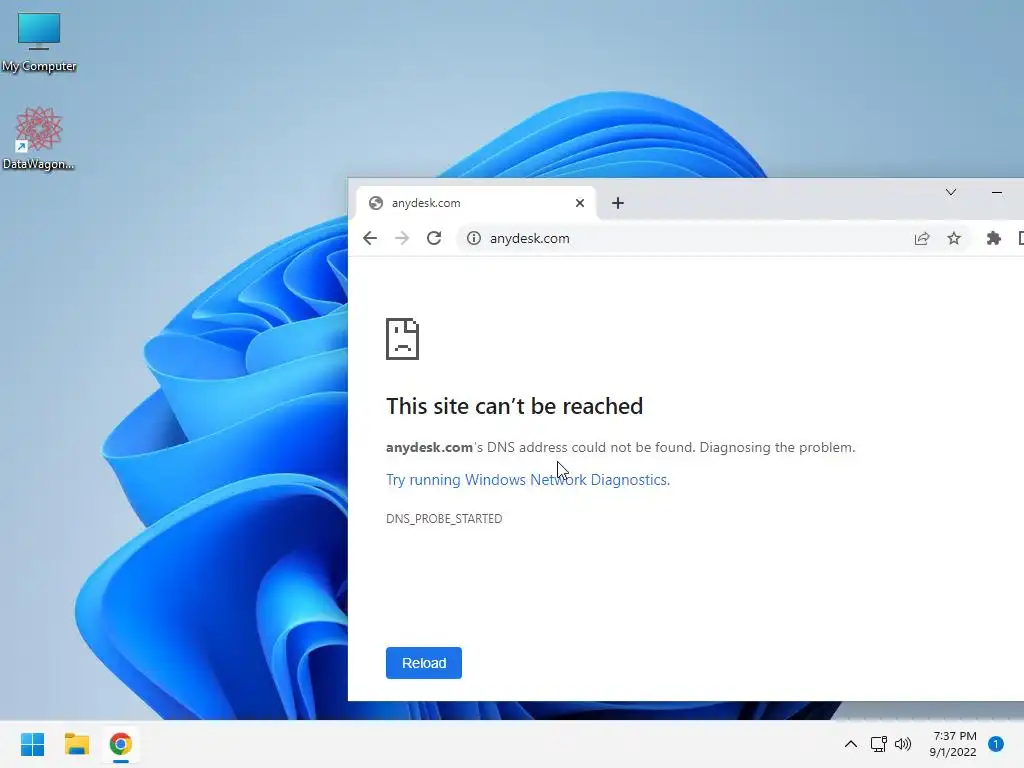Open a new tab with plus button
Image resolution: width=1024 pixels, height=768 pixels.
[x=618, y=203]
